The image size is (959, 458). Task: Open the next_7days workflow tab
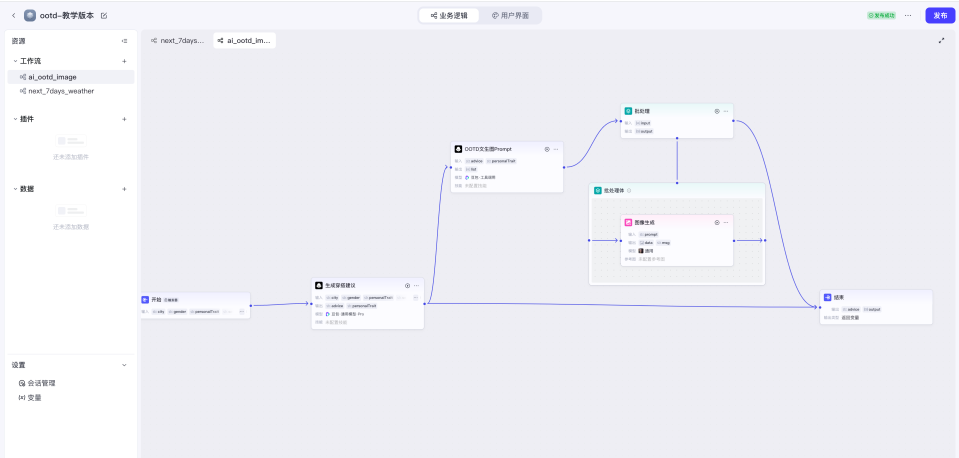coord(176,41)
